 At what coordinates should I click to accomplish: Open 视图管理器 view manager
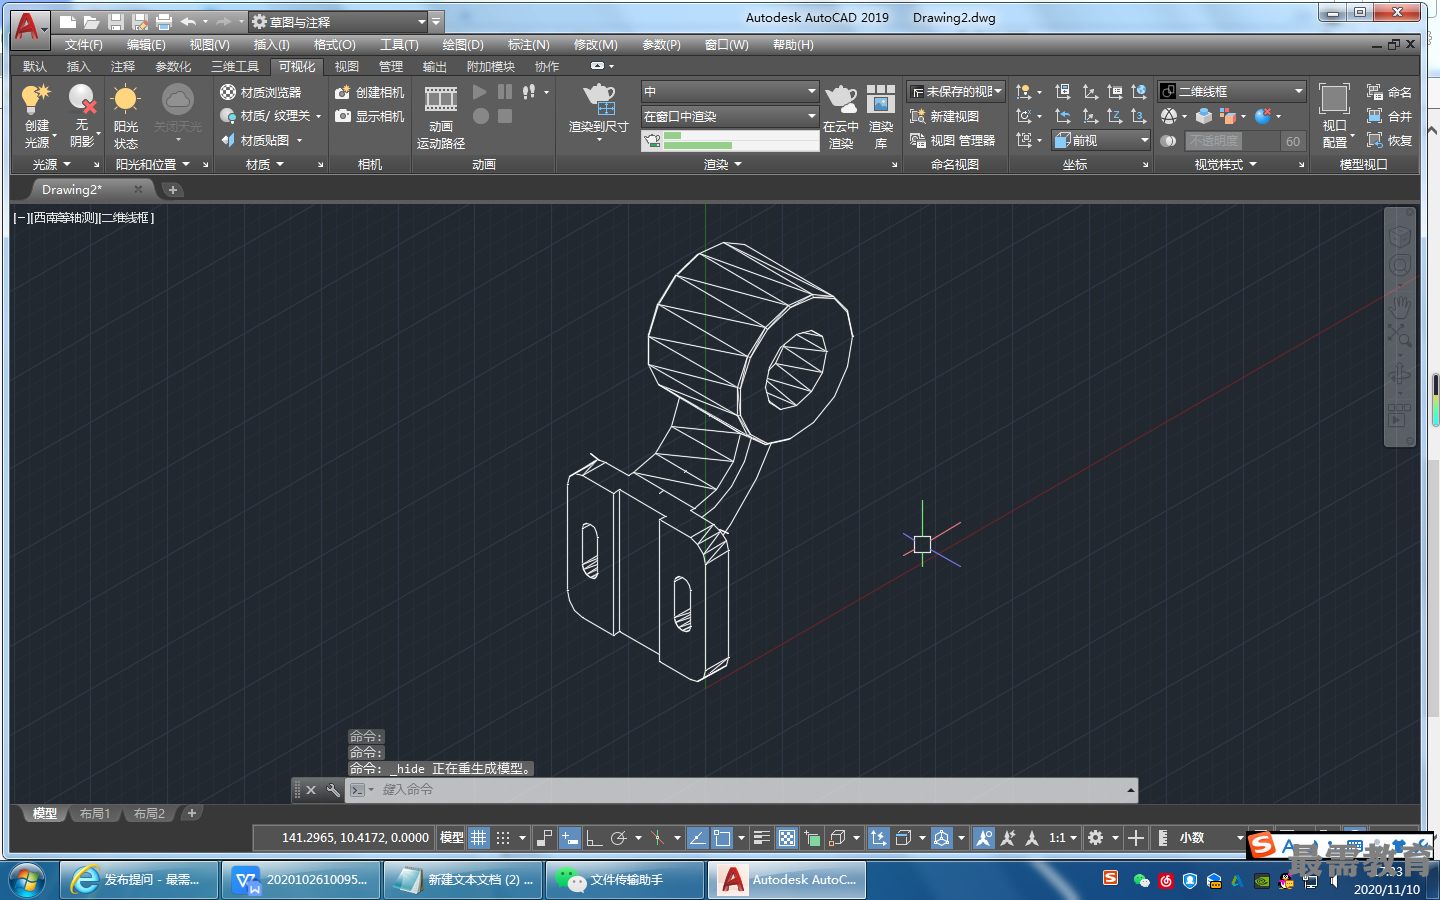(953, 141)
